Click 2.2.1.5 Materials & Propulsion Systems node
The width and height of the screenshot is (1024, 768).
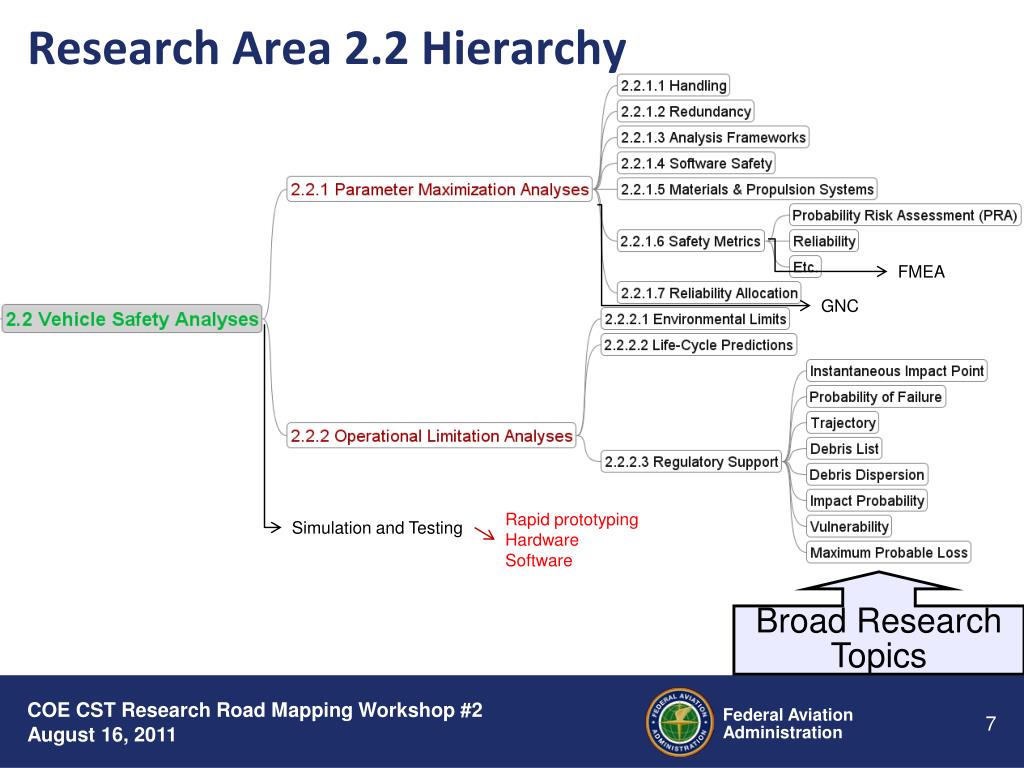click(747, 189)
